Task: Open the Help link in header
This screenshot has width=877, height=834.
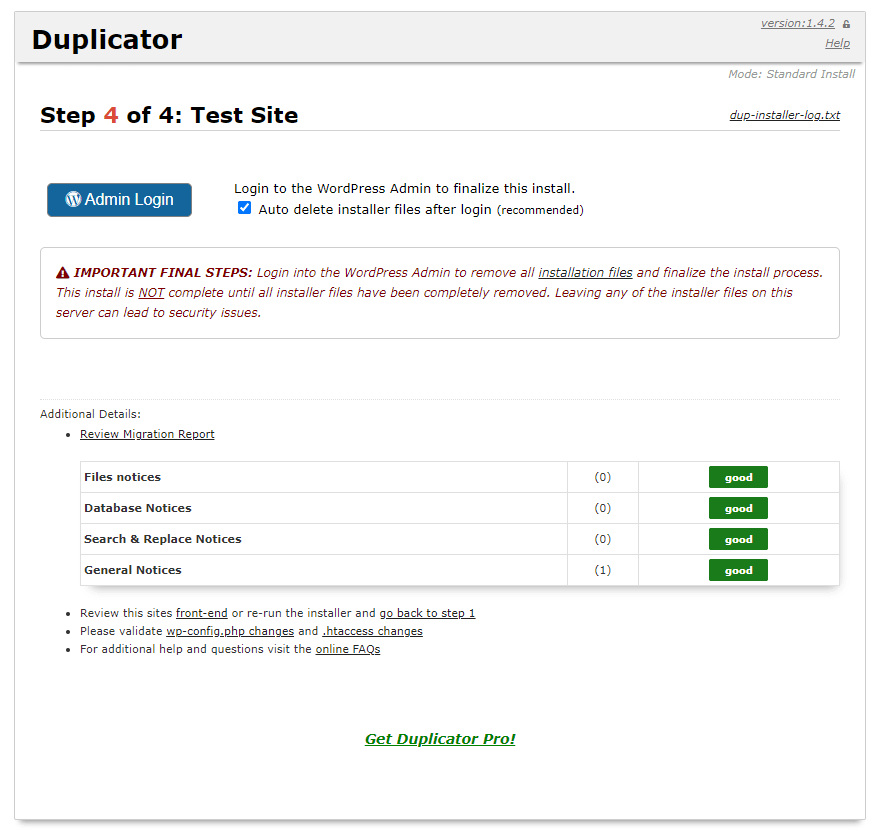Action: coord(837,43)
